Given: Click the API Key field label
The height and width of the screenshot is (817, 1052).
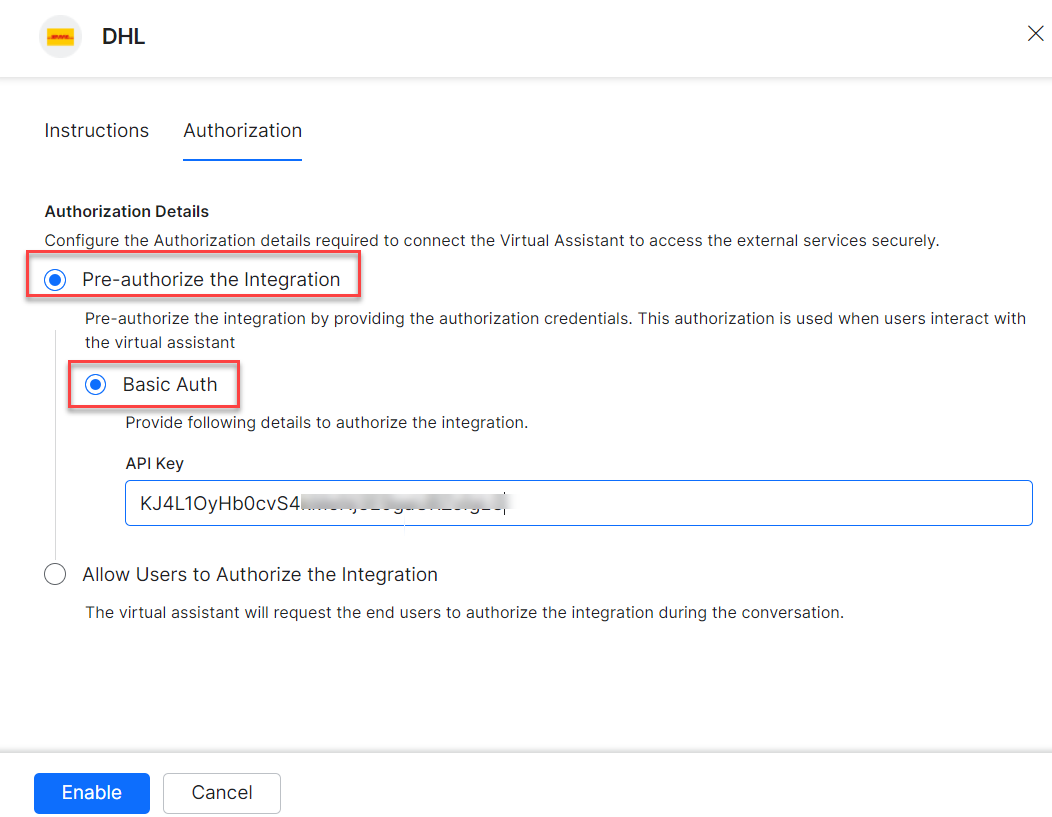Looking at the screenshot, I should (154, 464).
